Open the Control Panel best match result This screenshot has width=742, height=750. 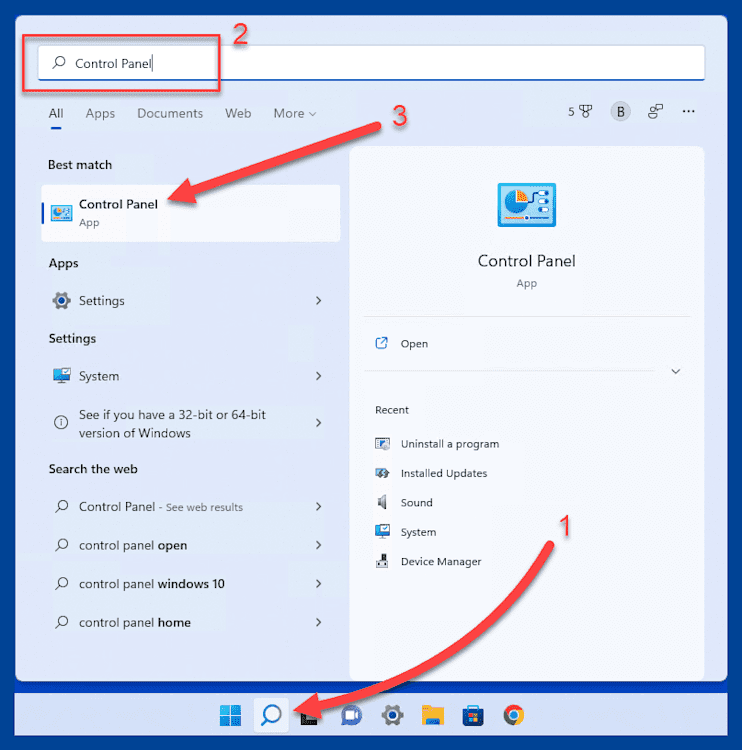[191, 213]
